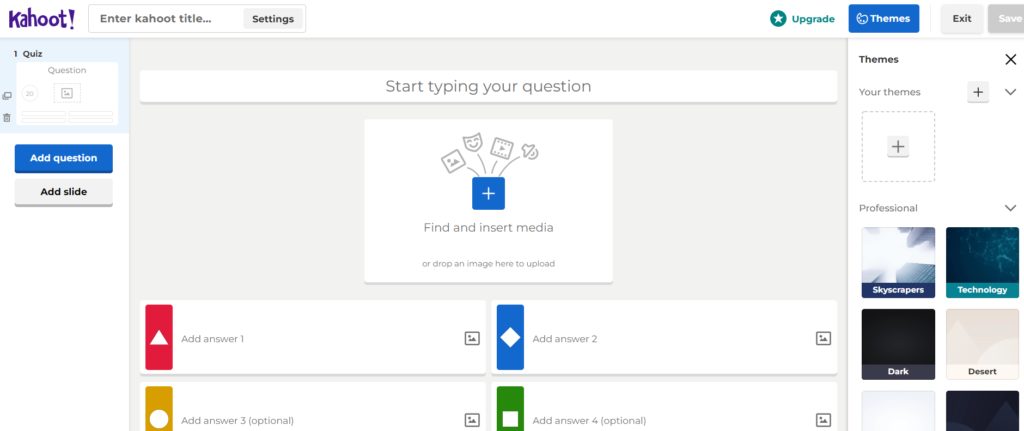Screen dimensions: 1024x431
Task: Add image to answer 2
Action: [824, 338]
